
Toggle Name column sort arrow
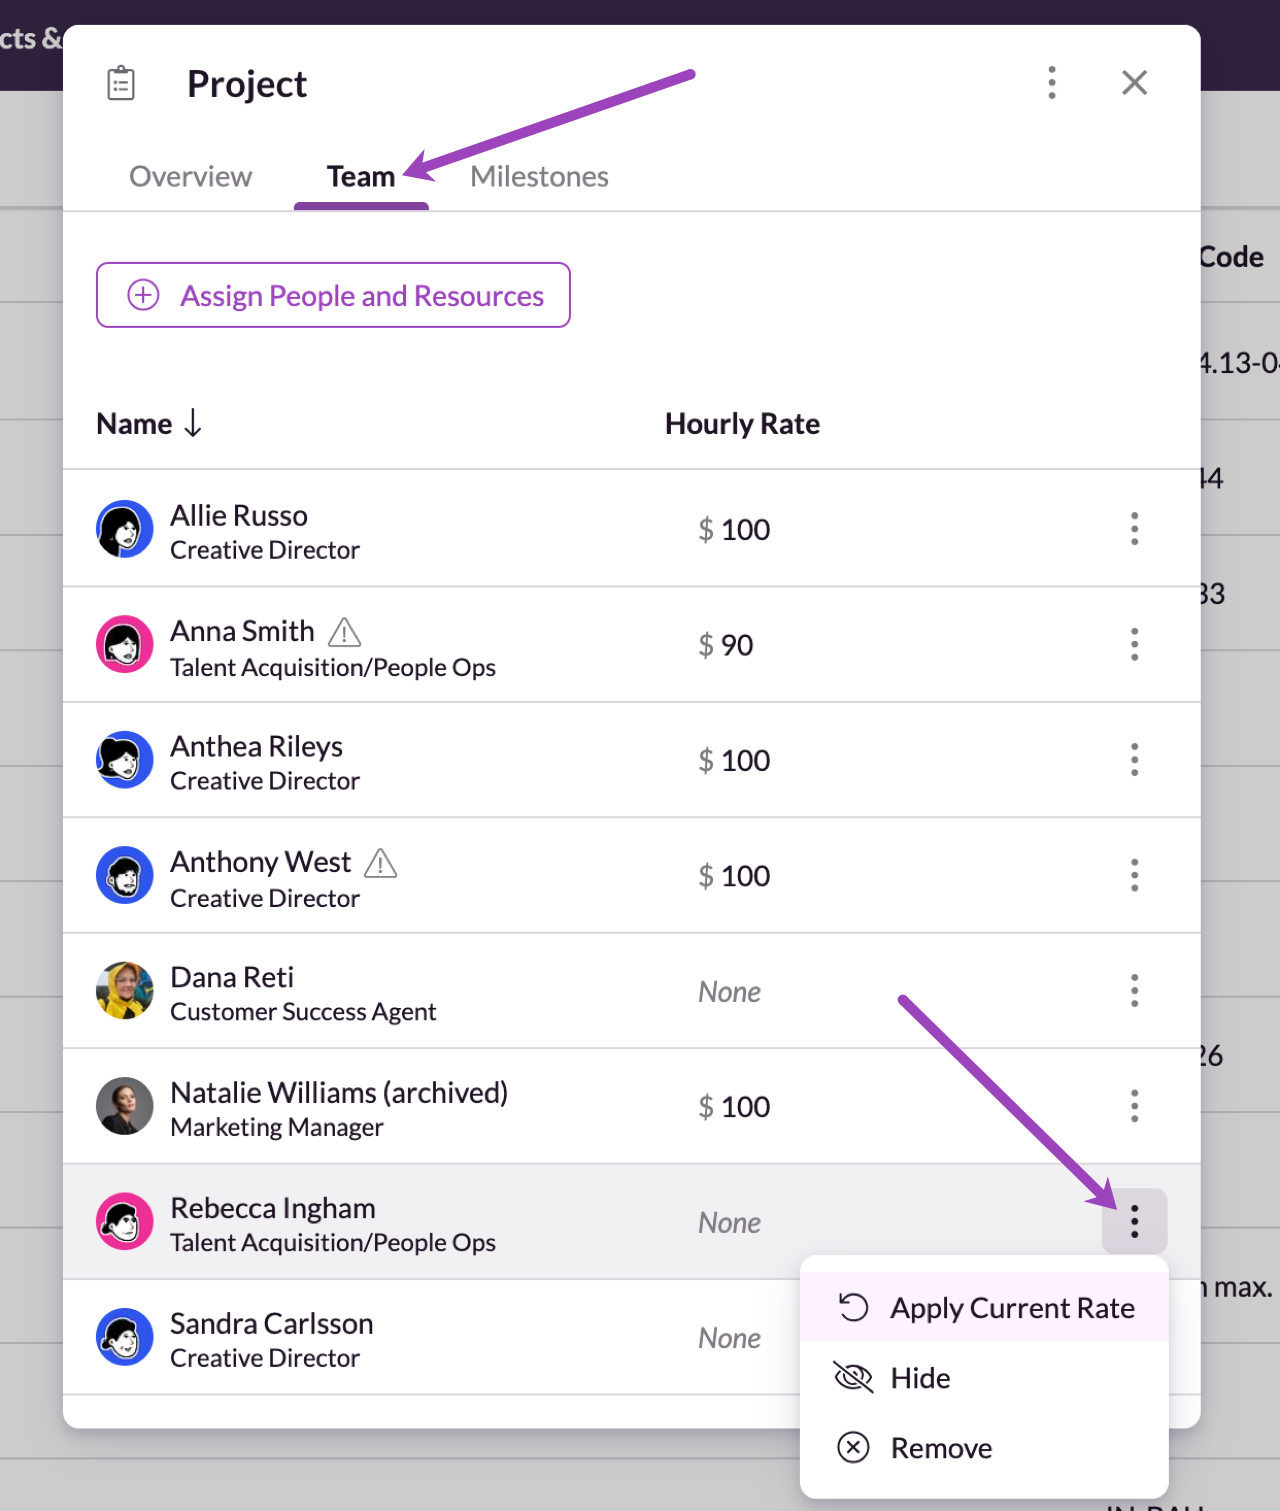pyautogui.click(x=193, y=423)
